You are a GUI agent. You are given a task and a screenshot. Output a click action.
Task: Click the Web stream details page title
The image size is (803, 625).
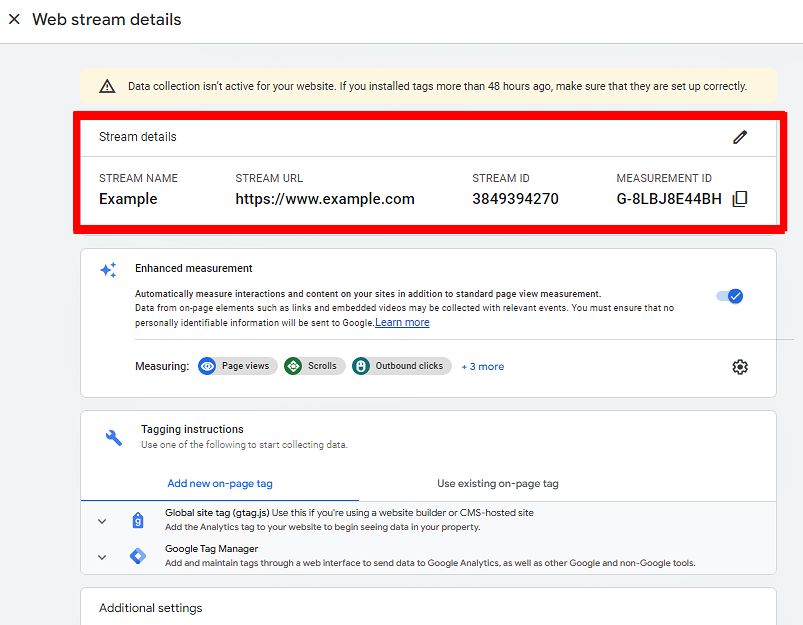click(x=107, y=19)
